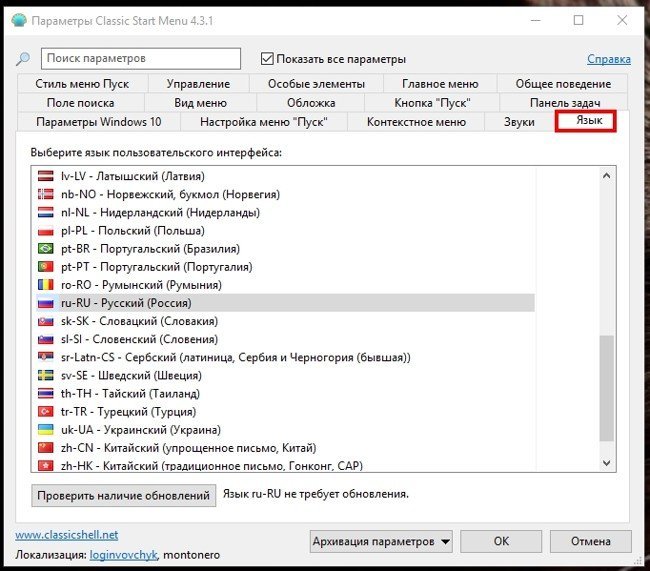
Task: Select 'sk-SK - Словацкий (Словакия)' language
Action: point(285,321)
